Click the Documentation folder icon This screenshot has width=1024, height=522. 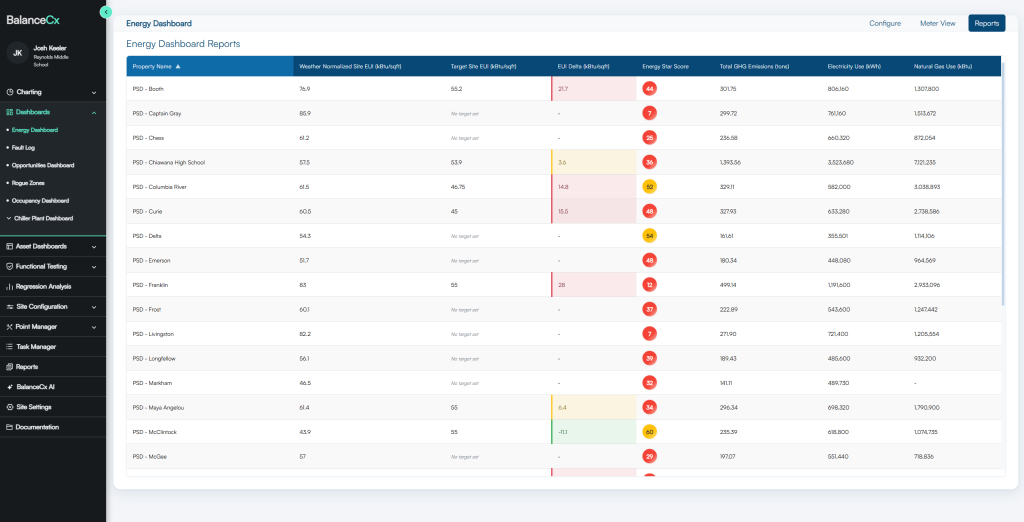pyautogui.click(x=10, y=427)
